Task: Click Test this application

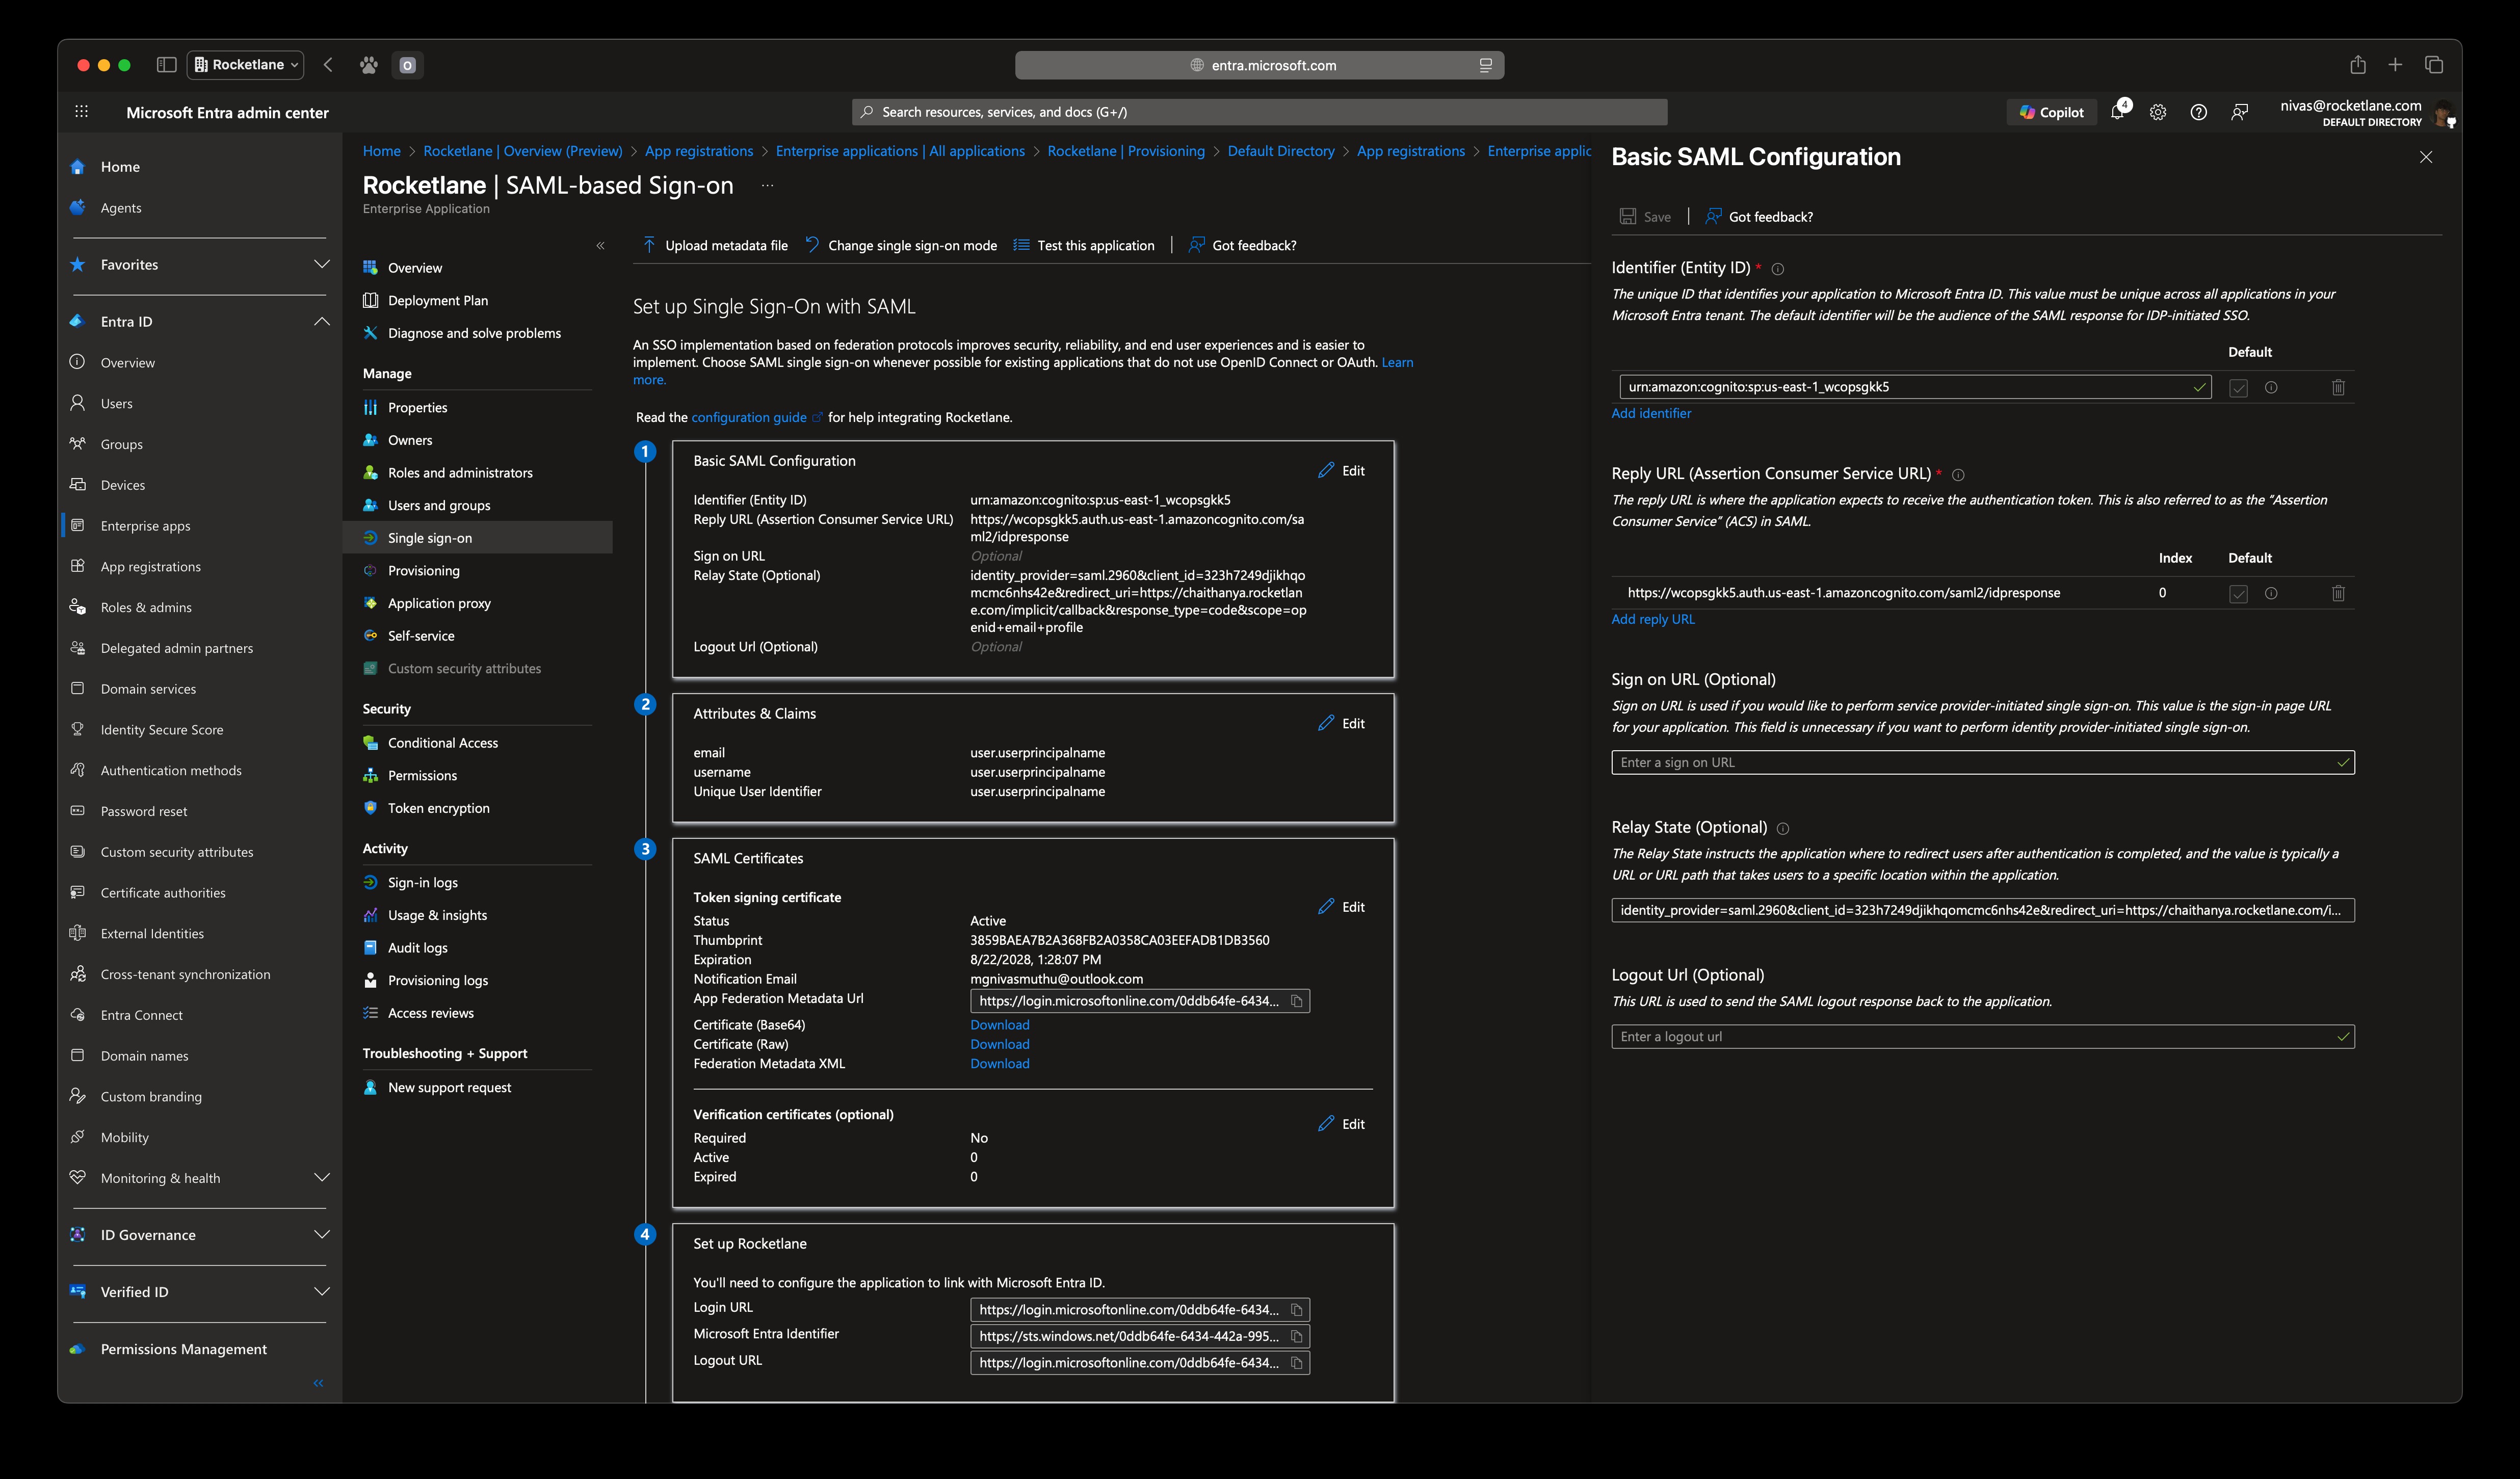Action: [x=1084, y=246]
